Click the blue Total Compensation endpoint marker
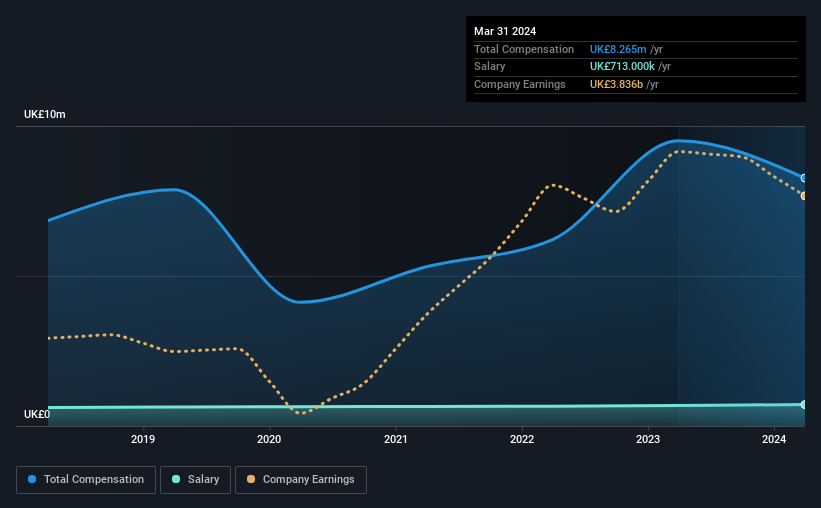This screenshot has height=508, width=821. pos(804,178)
